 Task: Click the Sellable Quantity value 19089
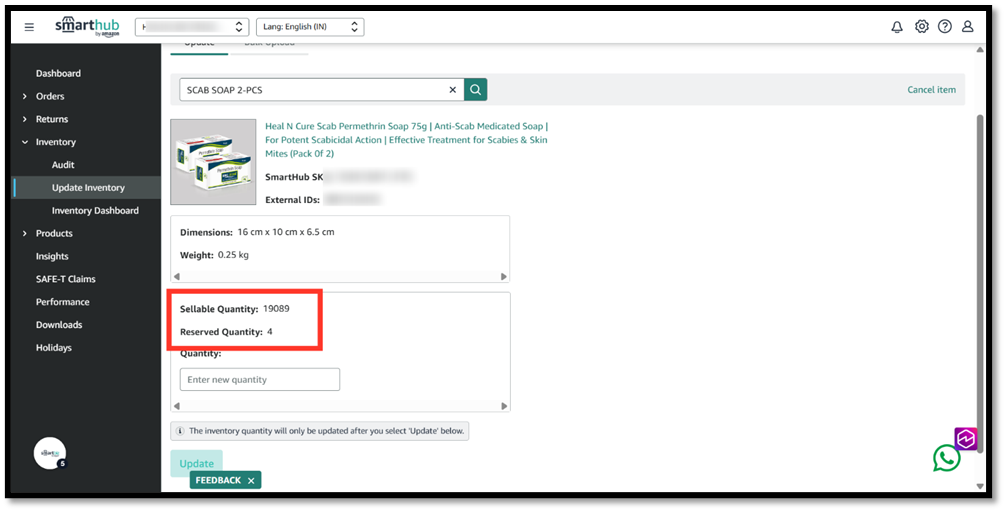tap(276, 308)
